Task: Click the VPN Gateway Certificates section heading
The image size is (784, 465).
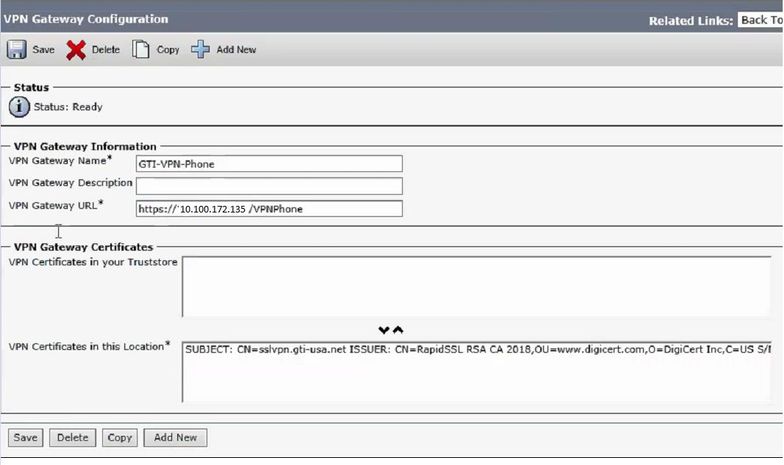Action: coord(84,247)
